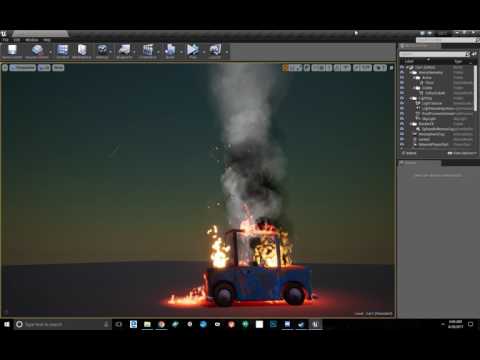480x360 pixels.
Task: Click the Unreal Engine taskbar icon
Action: pyautogui.click(x=315, y=324)
